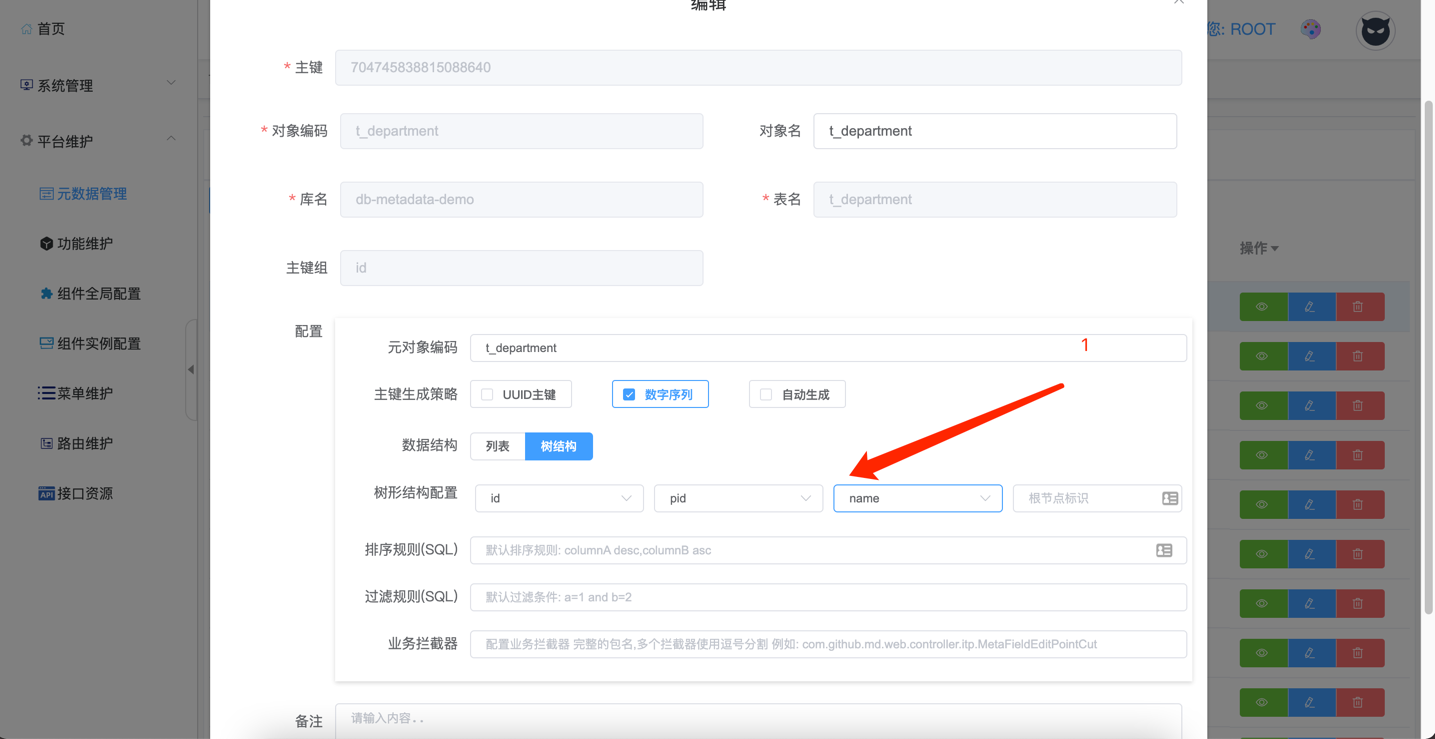Click the black cat user avatar
This screenshot has height=739, width=1435.
coord(1375,31)
